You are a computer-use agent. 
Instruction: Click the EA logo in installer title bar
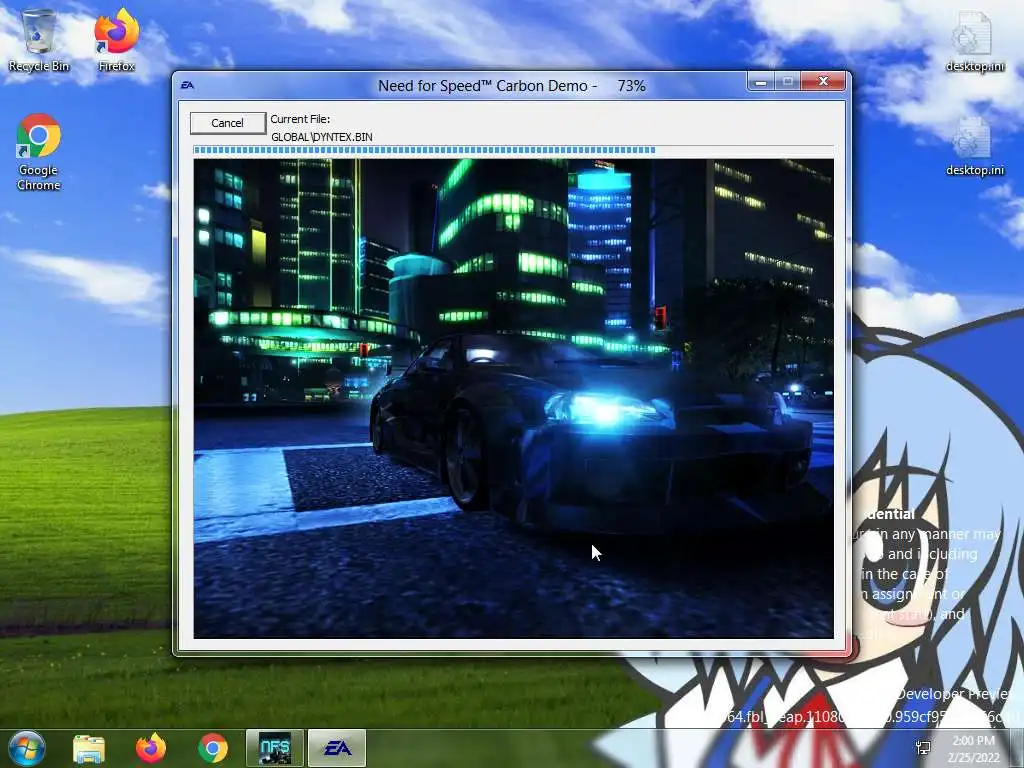point(187,86)
